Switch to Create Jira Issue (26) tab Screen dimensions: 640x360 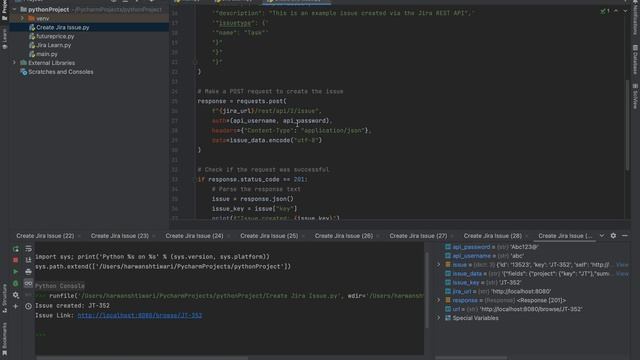click(344, 236)
